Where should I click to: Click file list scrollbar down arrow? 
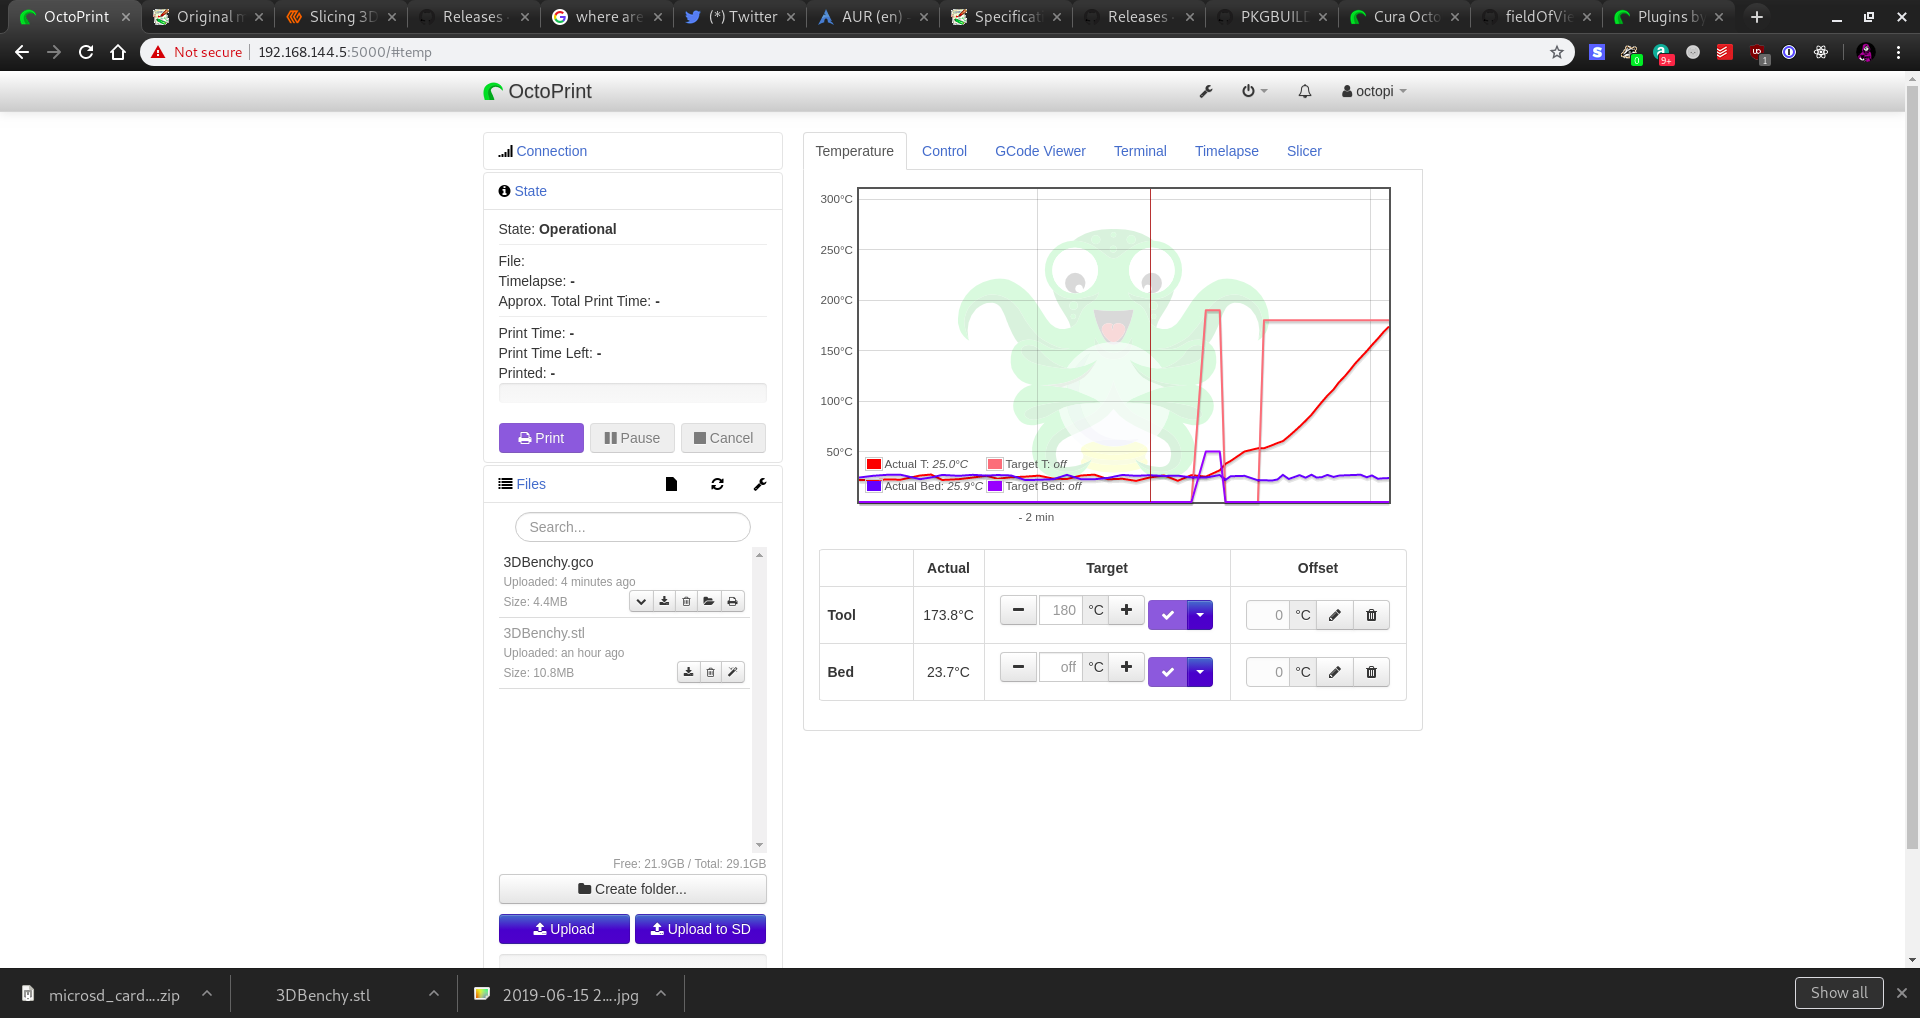(x=759, y=845)
